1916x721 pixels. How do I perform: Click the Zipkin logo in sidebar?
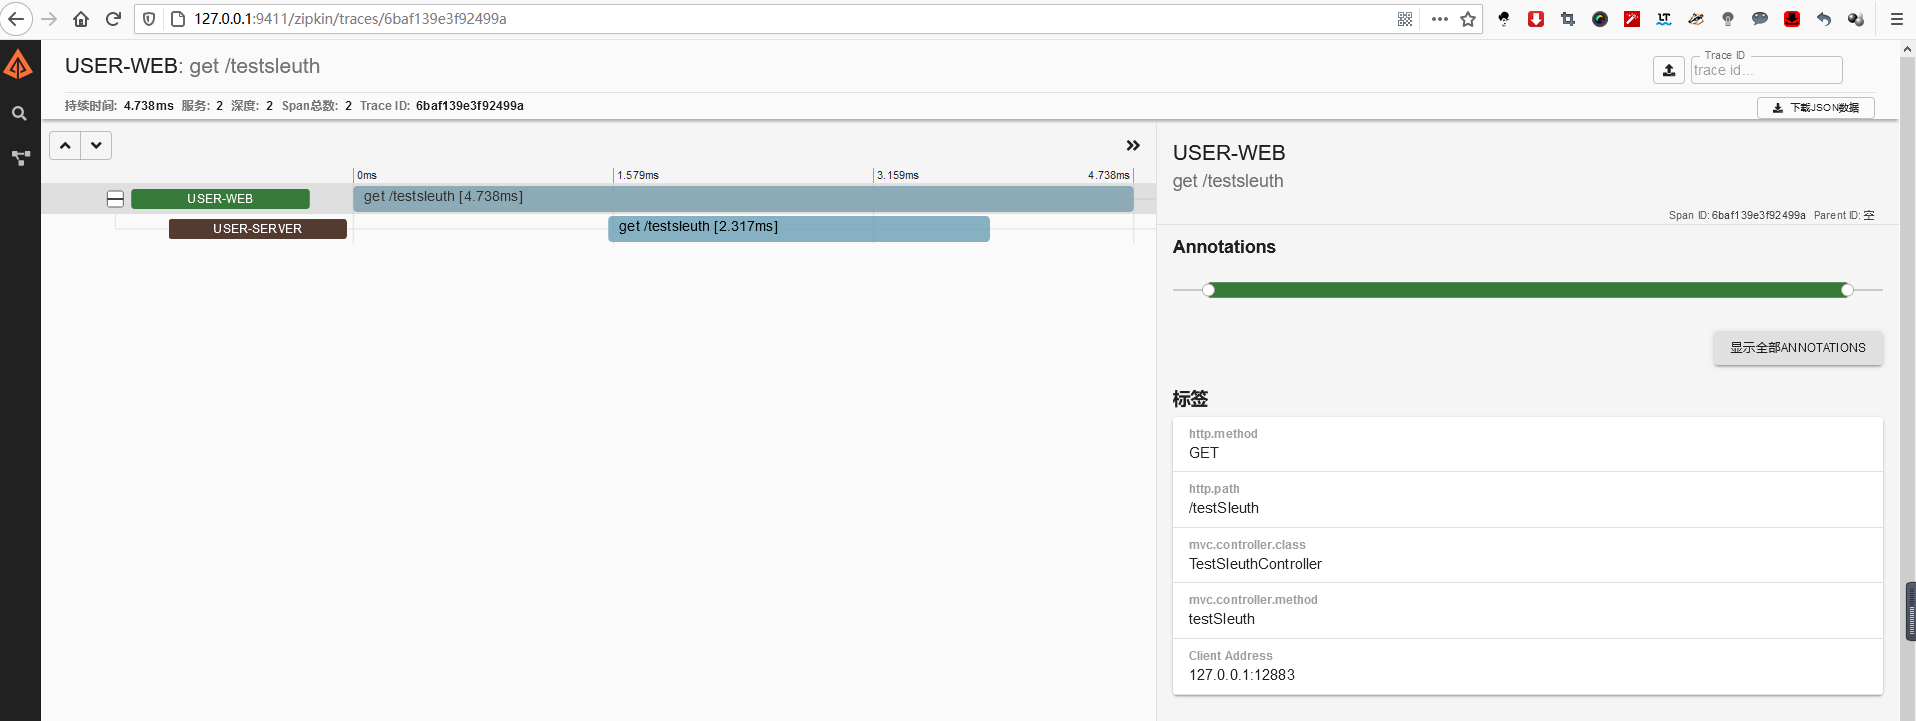(19, 66)
